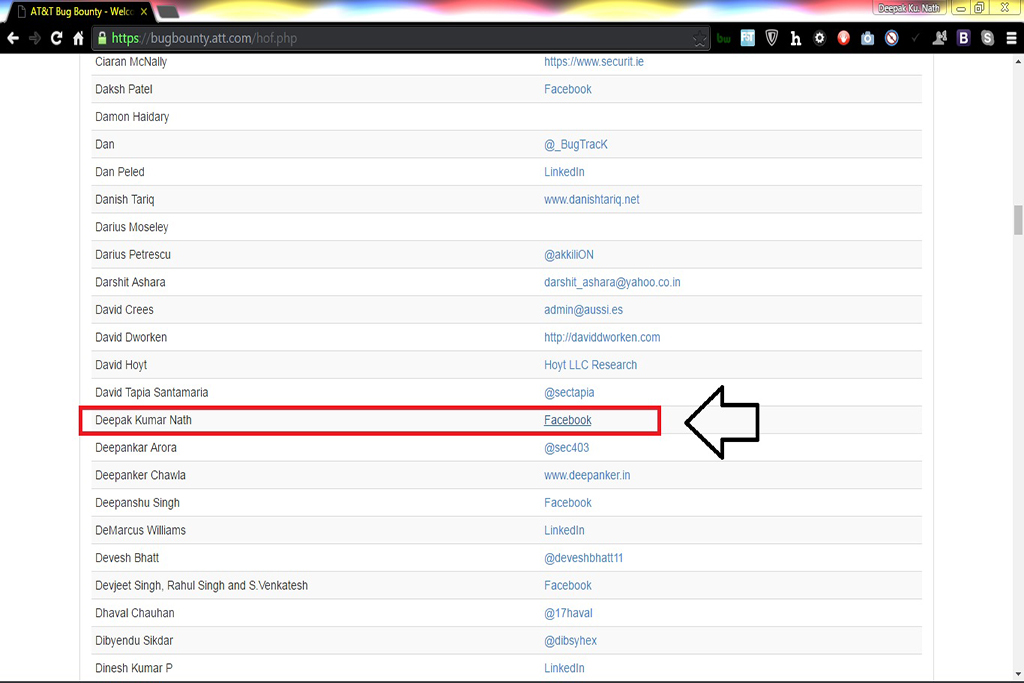Follow the @17haval link
The height and width of the screenshot is (683, 1024).
click(x=568, y=613)
